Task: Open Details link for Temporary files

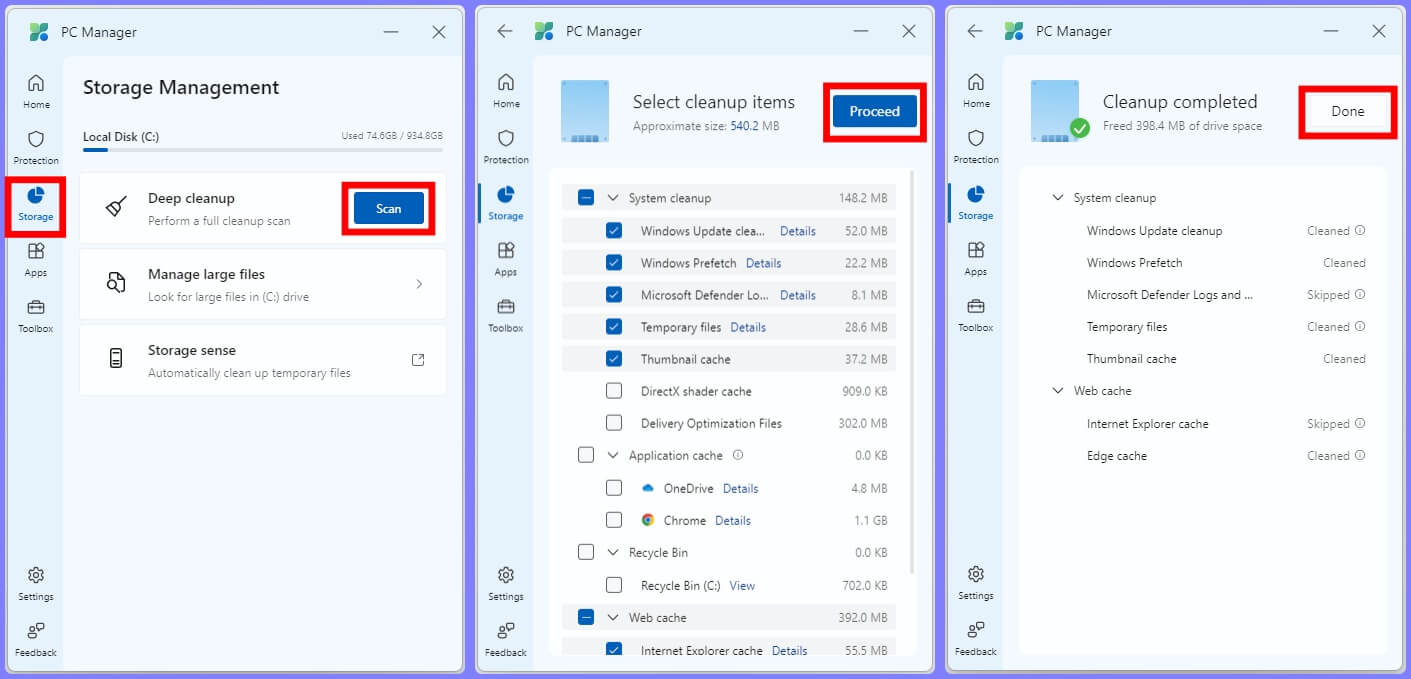Action: (x=748, y=327)
